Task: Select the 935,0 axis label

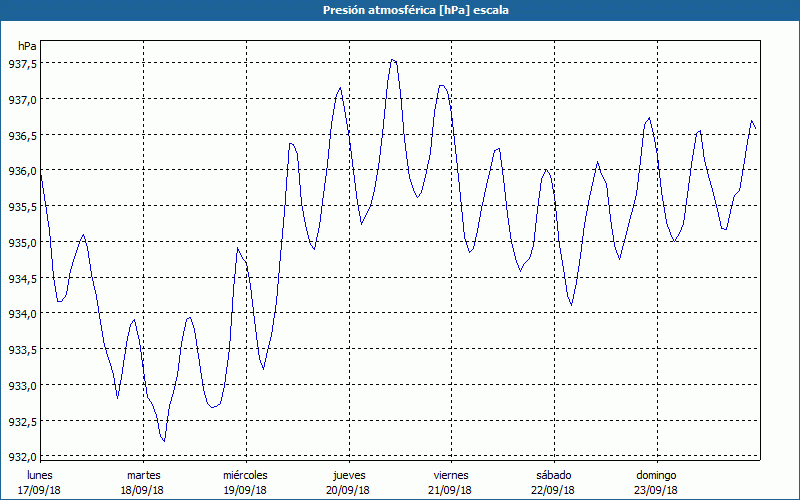Action: (x=22, y=242)
